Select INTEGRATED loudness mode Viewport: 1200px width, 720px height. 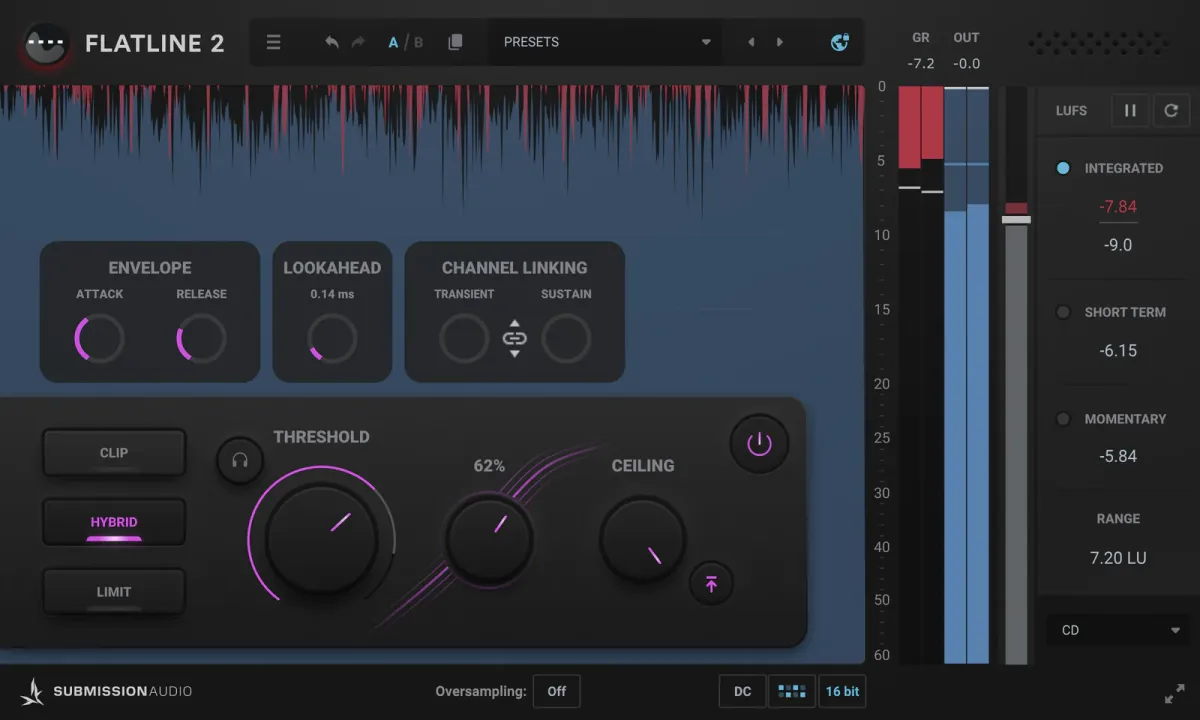[x=1063, y=168]
